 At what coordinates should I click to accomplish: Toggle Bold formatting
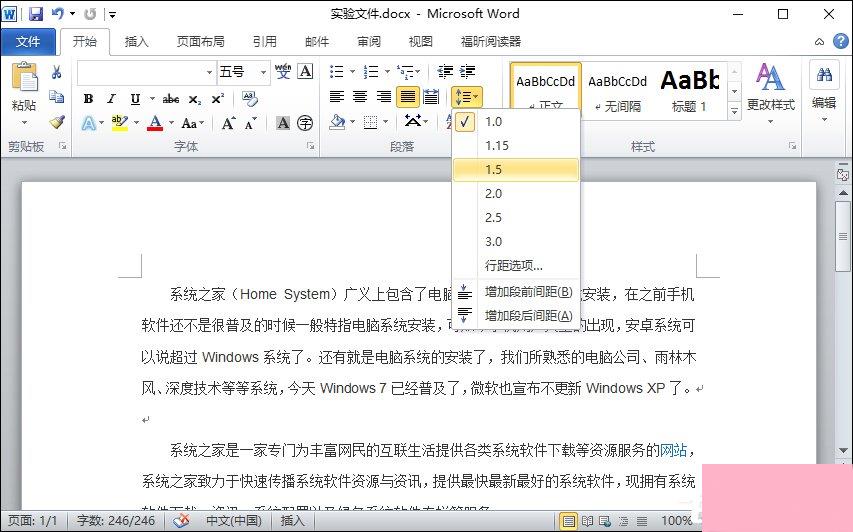point(88,99)
